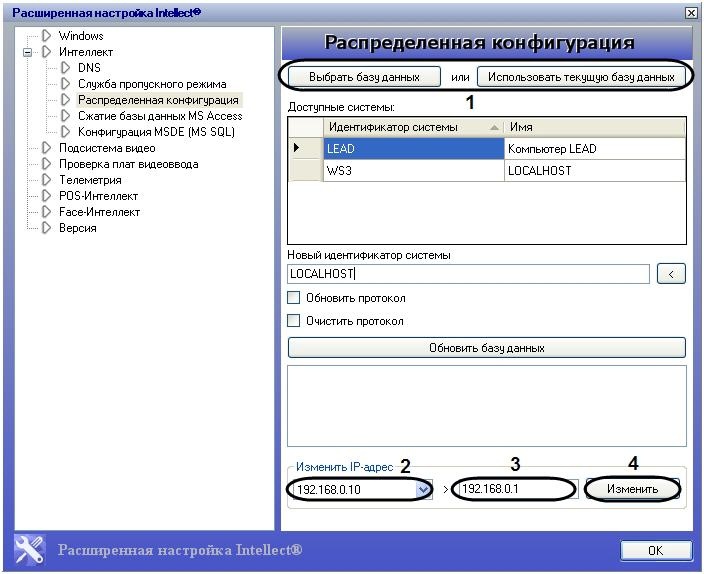This screenshot has width=704, height=574.
Task: Click row selector arrow beside LEAD
Action: pyautogui.click(x=297, y=149)
